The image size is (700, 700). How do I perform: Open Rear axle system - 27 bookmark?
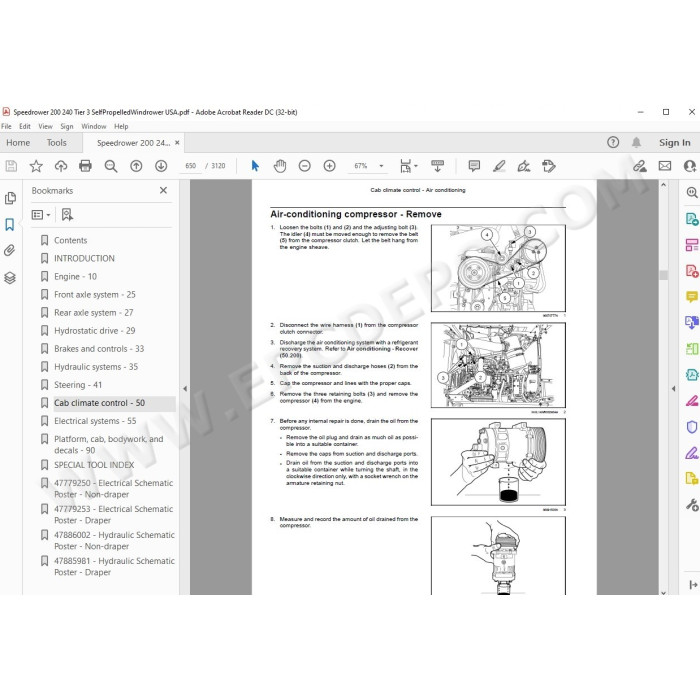pos(94,312)
